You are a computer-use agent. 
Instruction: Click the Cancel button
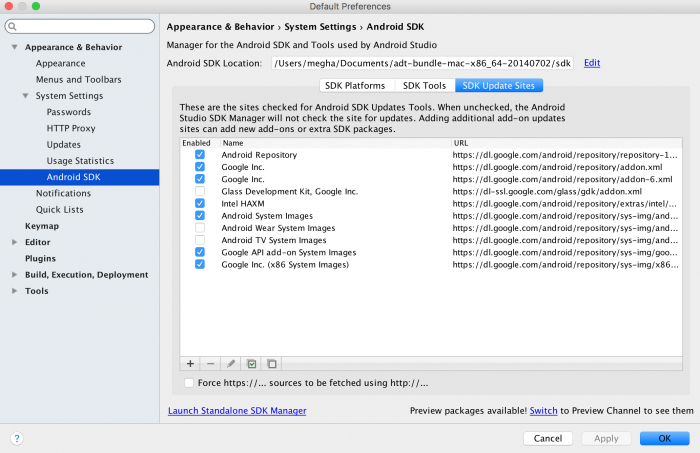(x=548, y=438)
